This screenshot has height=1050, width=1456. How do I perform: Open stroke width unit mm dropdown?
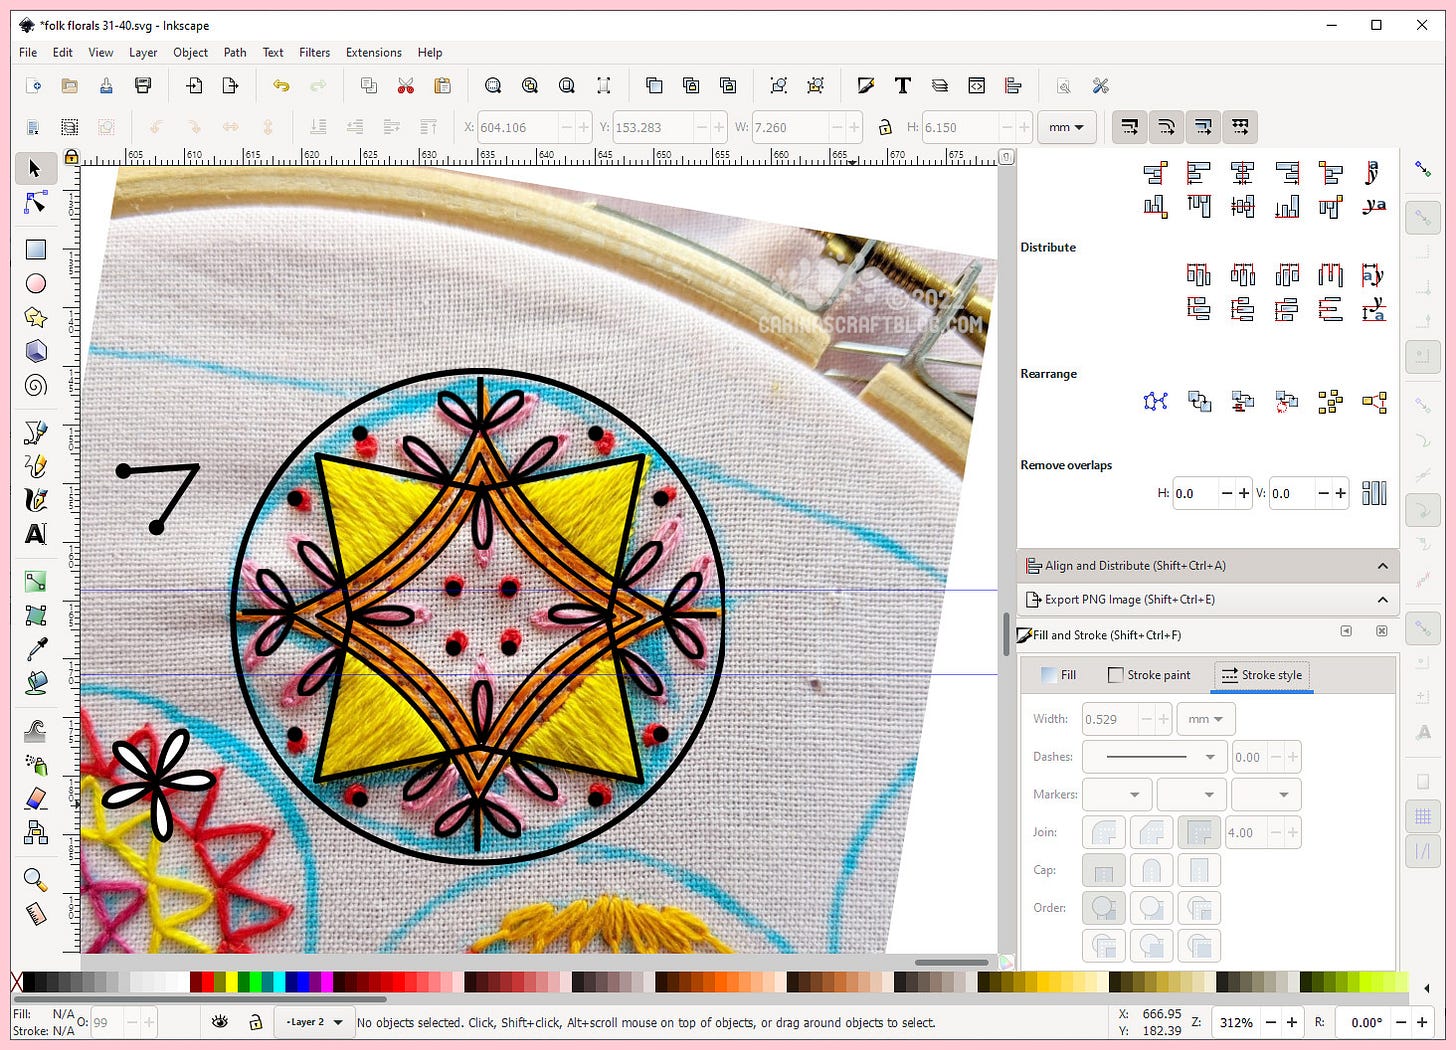(1206, 719)
